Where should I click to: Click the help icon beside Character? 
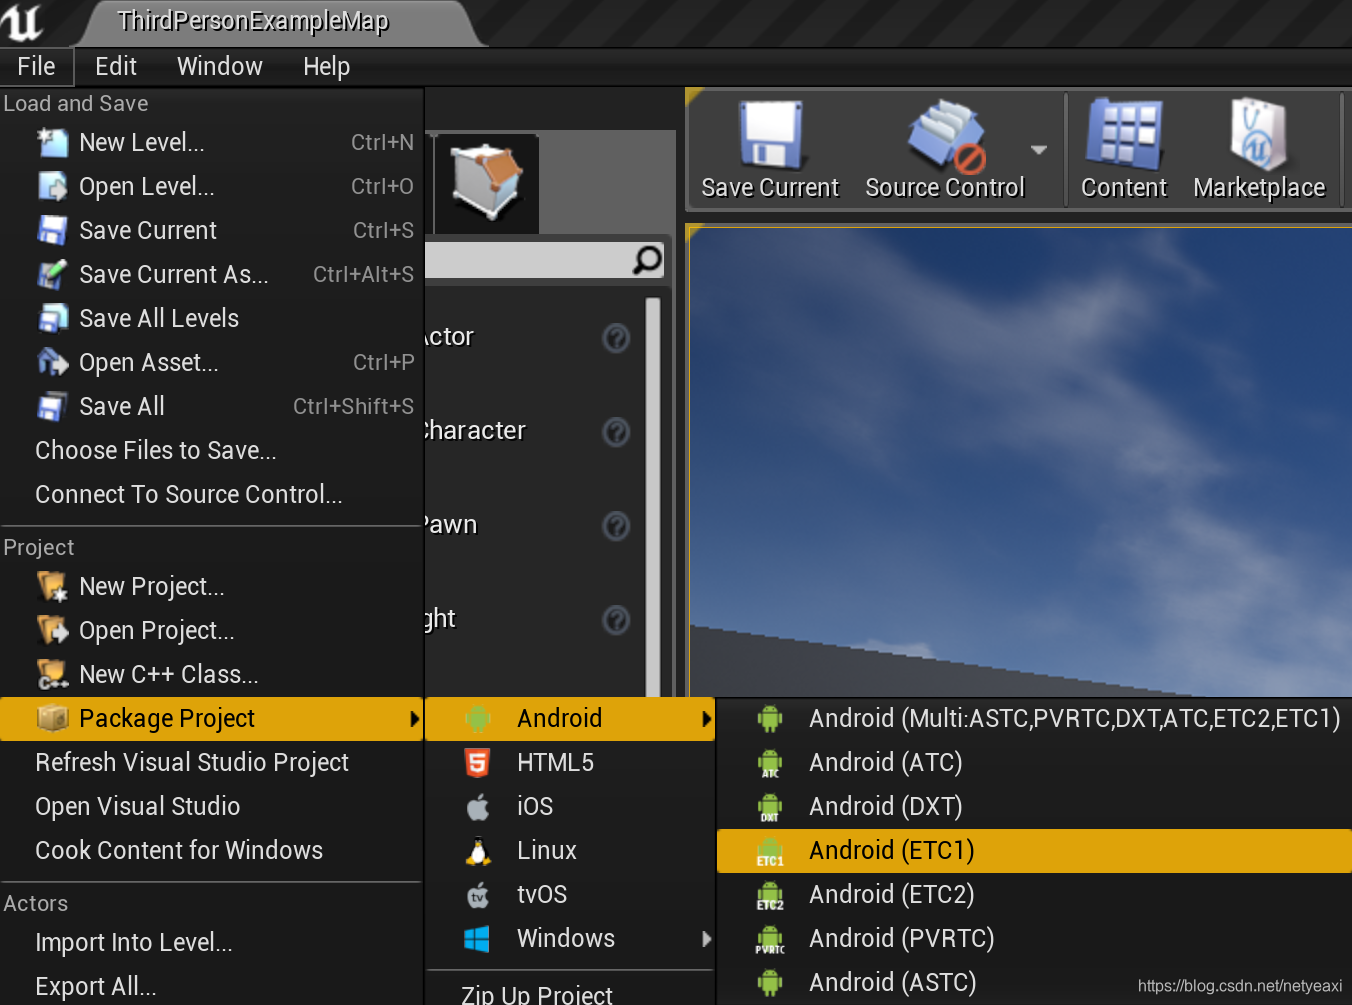point(617,432)
